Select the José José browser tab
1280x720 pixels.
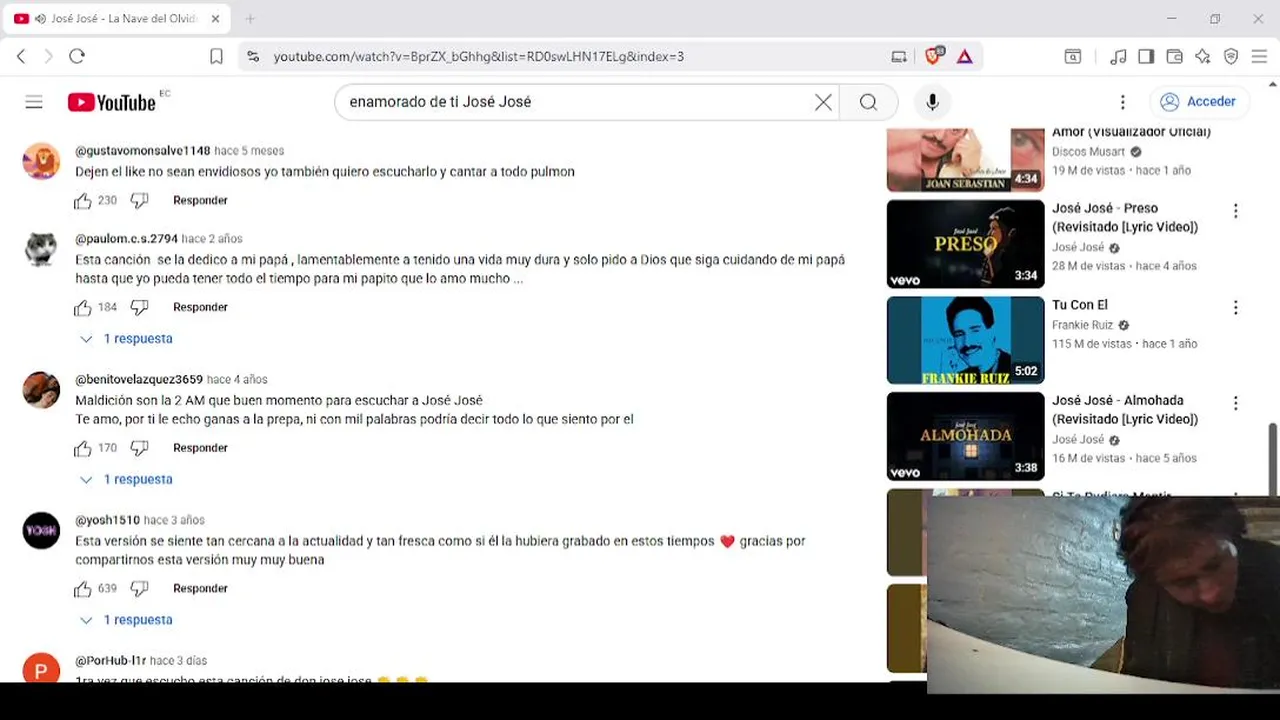[115, 19]
